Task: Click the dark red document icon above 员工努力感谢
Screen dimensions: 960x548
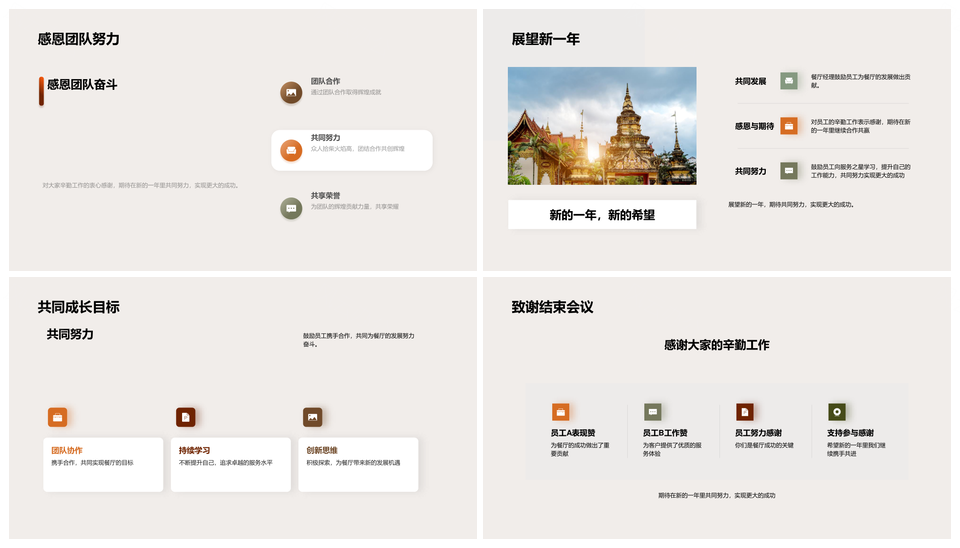Action: pos(745,412)
